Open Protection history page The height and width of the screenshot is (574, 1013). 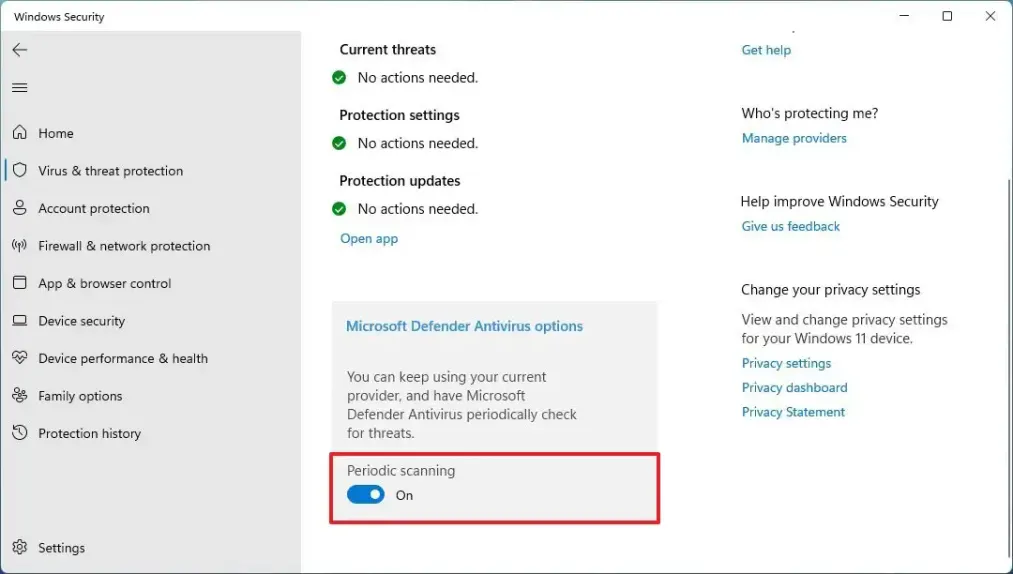pyautogui.click(x=89, y=433)
